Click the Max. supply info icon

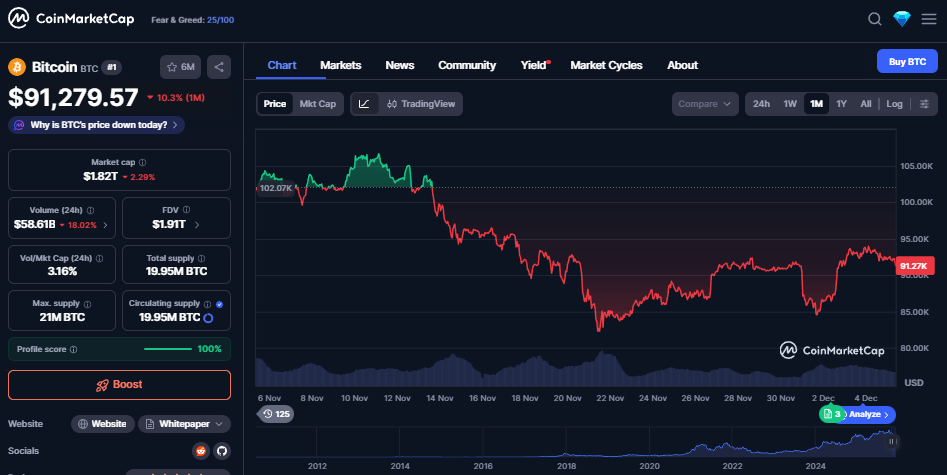[x=88, y=304]
